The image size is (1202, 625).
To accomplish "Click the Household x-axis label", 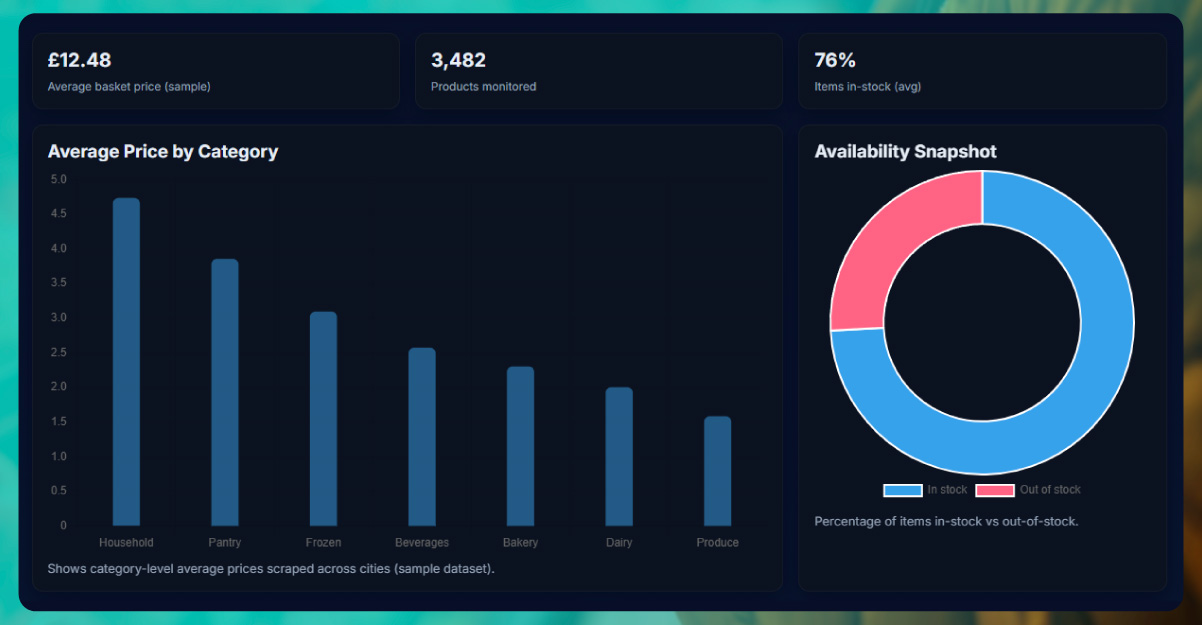I will pyautogui.click(x=126, y=543).
